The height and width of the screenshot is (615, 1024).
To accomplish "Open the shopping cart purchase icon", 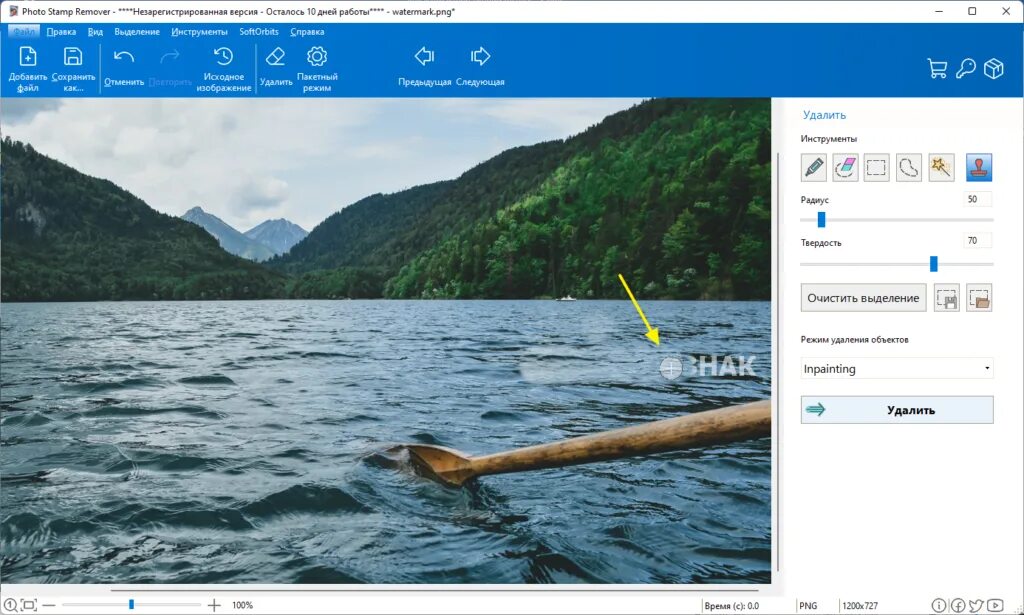I will click(937, 68).
